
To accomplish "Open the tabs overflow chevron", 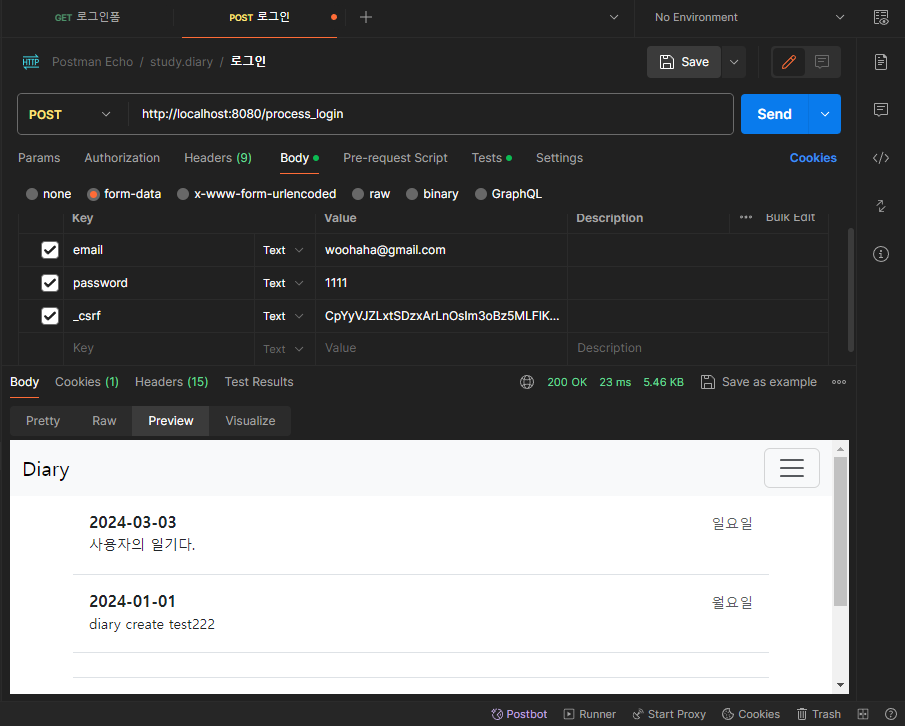I will point(614,17).
